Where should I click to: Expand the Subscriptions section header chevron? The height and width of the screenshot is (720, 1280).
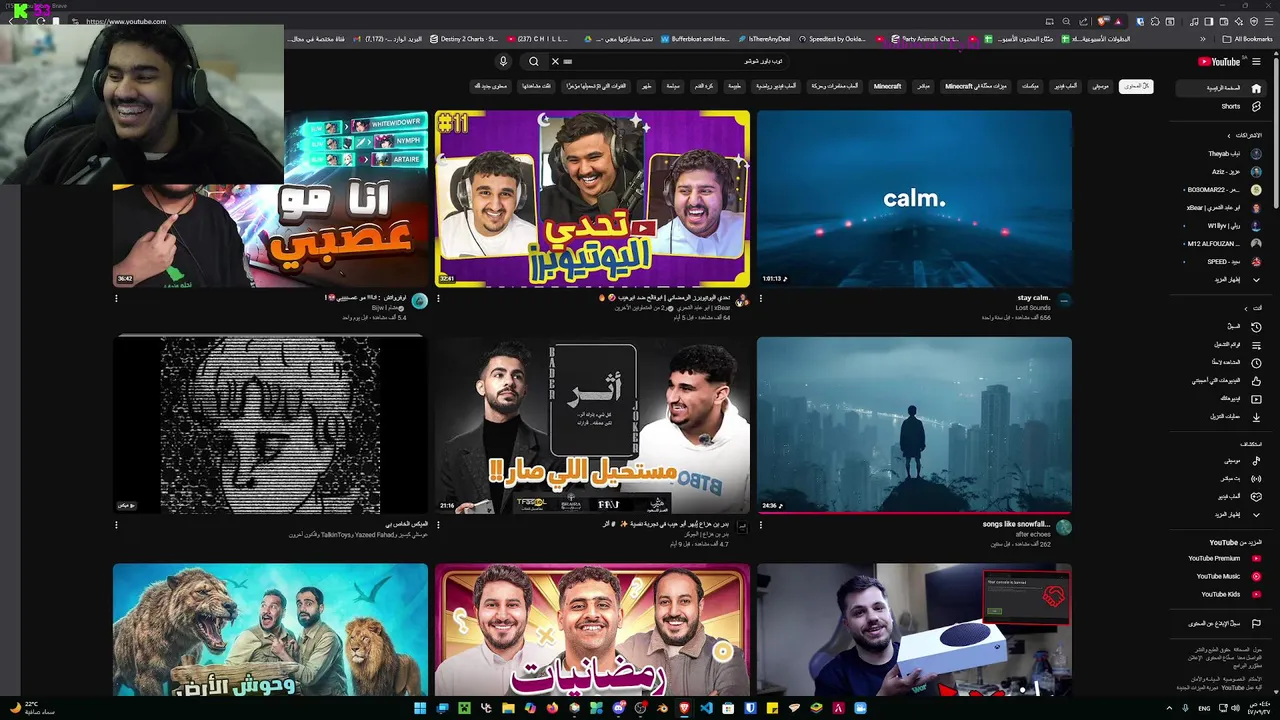[x=1229, y=135]
